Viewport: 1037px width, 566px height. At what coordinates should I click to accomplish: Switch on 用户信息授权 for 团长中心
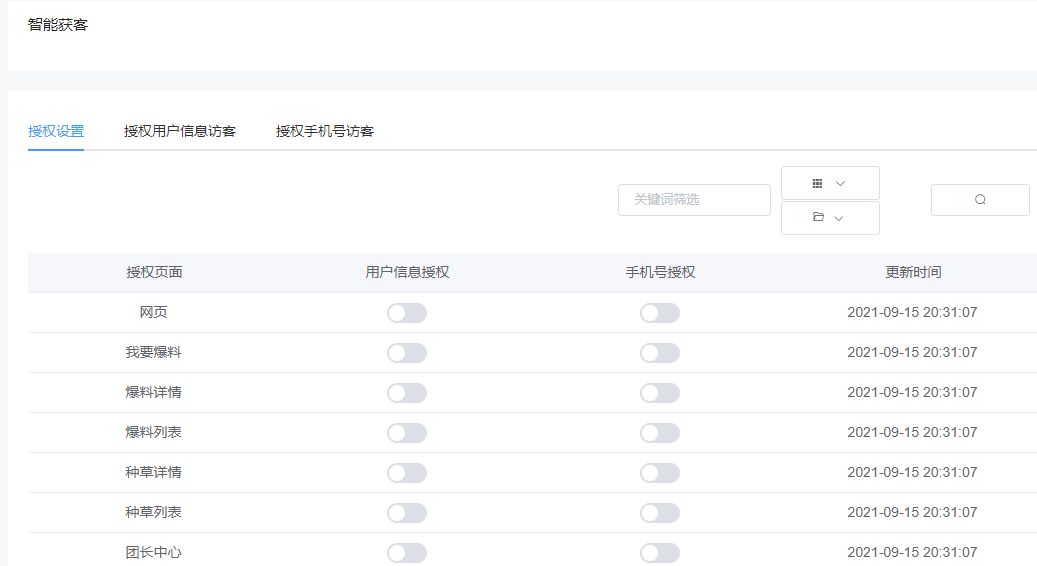(407, 553)
